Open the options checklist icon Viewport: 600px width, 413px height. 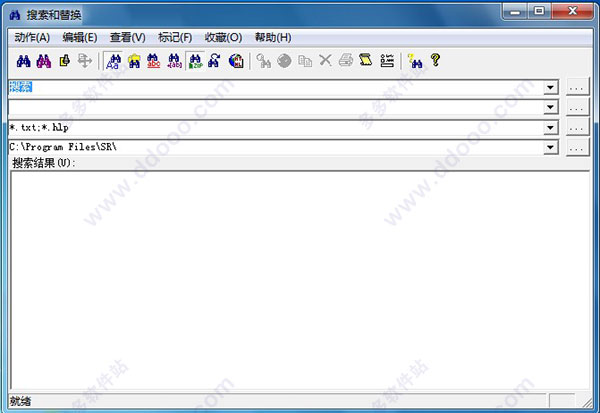(387, 61)
